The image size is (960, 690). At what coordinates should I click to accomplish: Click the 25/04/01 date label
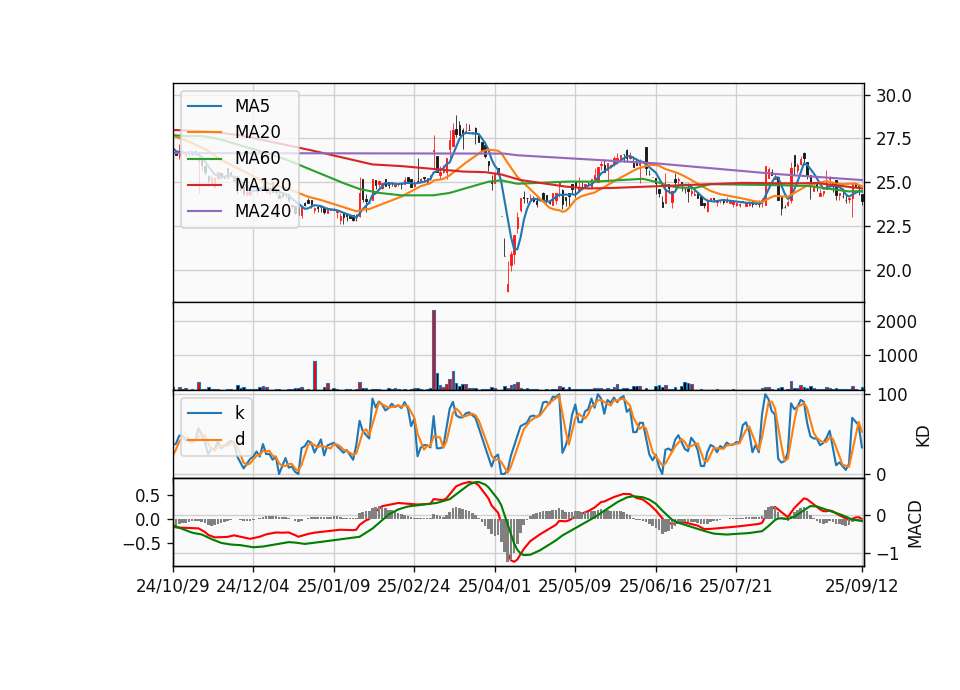494,586
